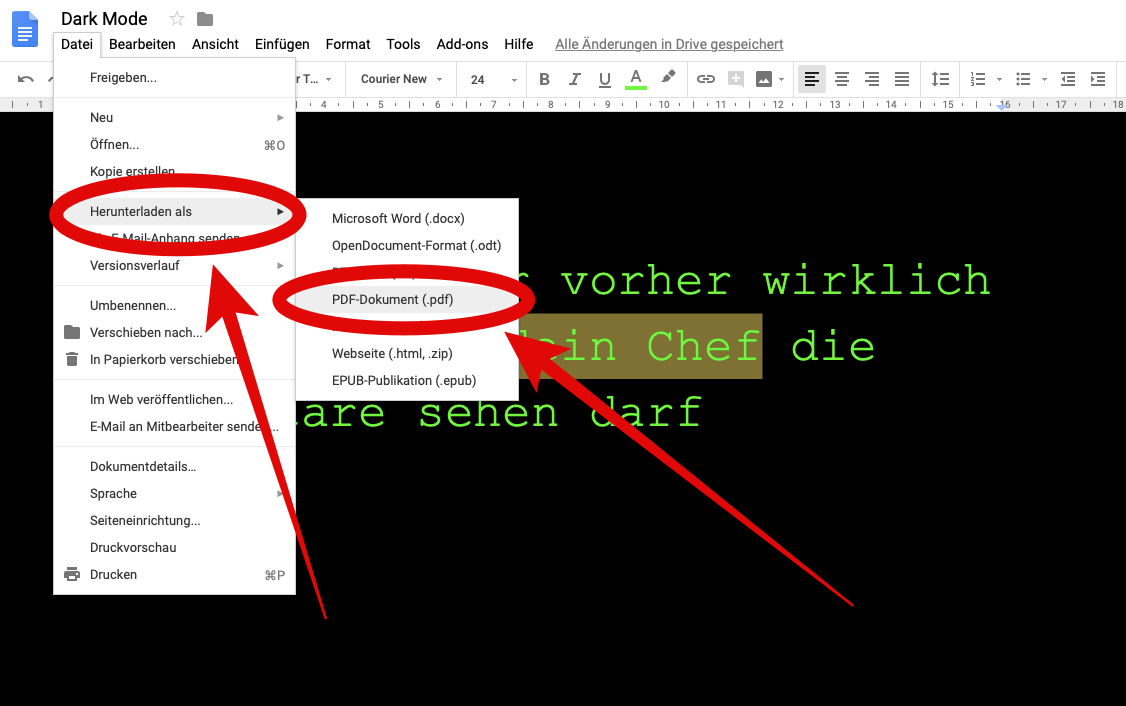Open the Datei menu
The height and width of the screenshot is (706, 1126).
(77, 45)
